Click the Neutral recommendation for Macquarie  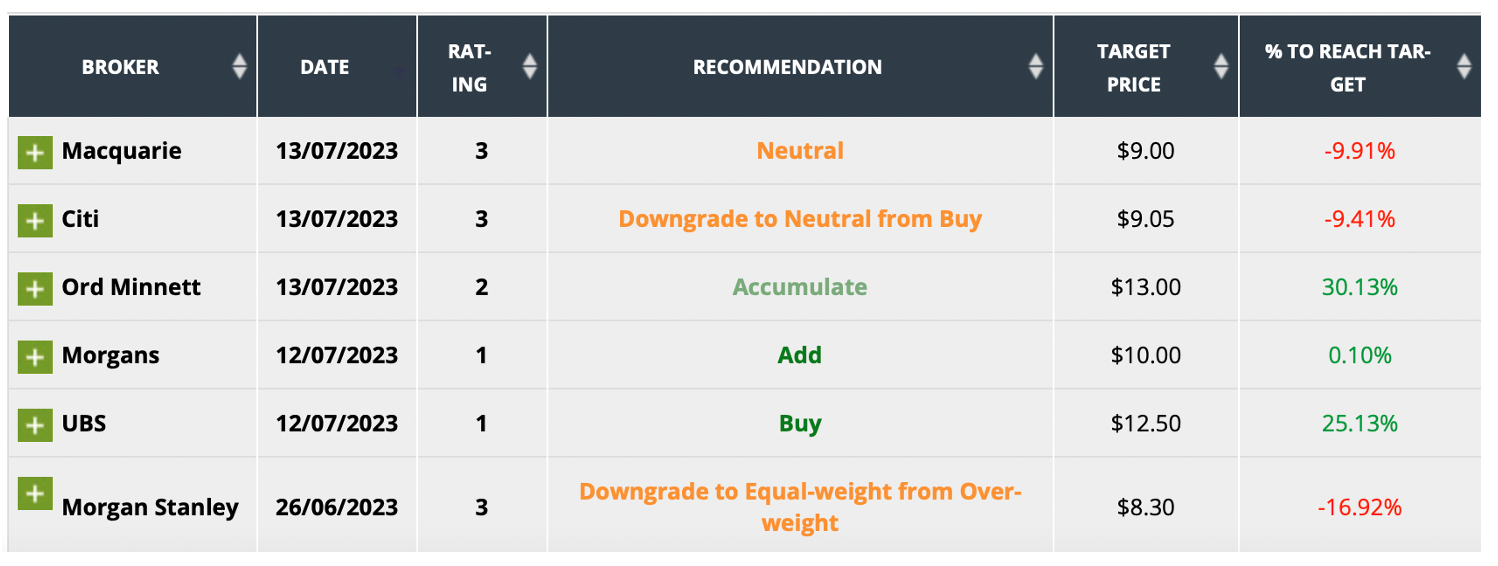coord(800,151)
